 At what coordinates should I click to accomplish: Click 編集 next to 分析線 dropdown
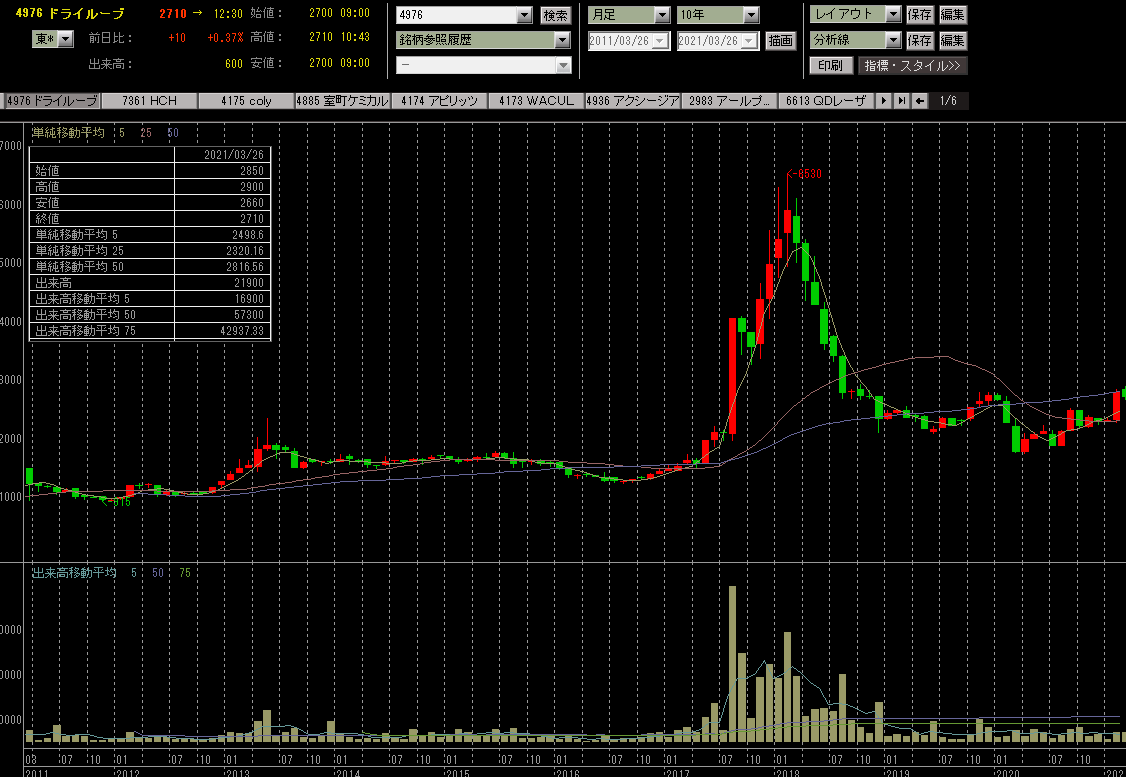[x=953, y=41]
